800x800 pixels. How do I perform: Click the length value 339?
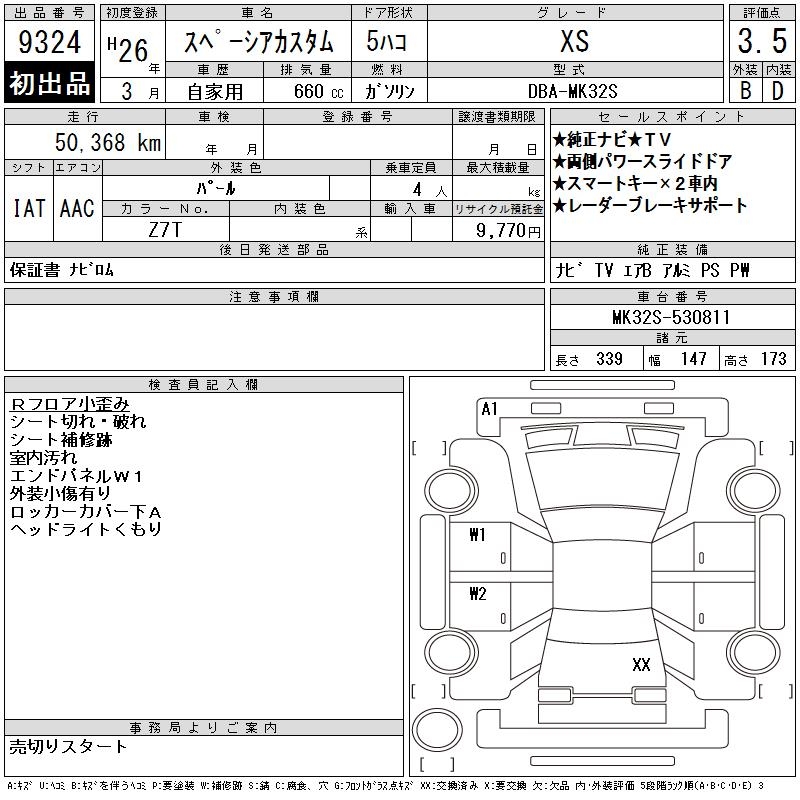pos(609,359)
